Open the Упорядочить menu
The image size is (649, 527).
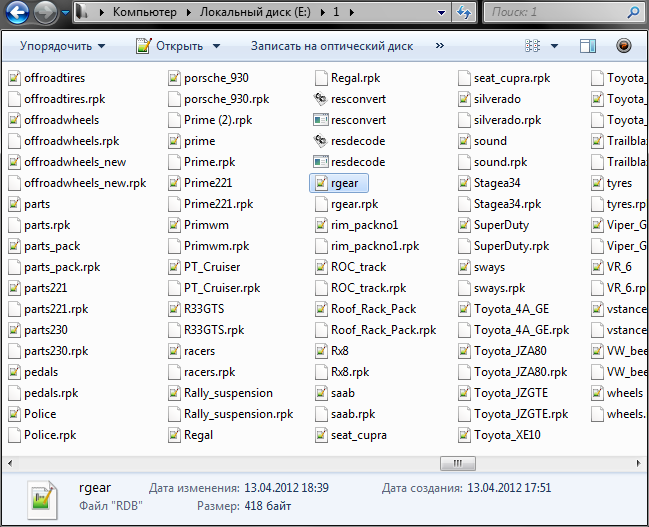(x=62, y=46)
